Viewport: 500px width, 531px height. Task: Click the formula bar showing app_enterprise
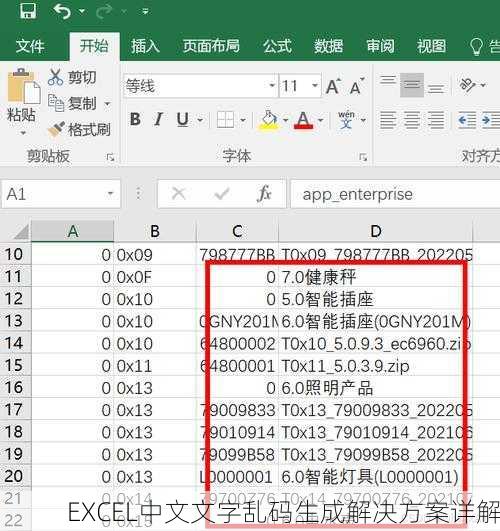(395, 194)
